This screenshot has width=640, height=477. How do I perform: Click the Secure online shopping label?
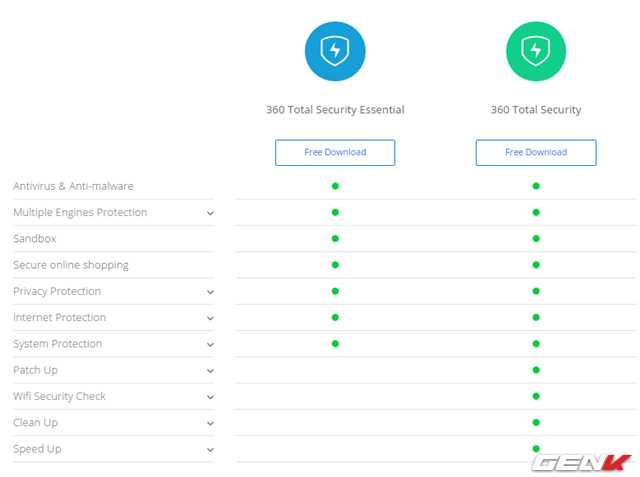tap(70, 265)
